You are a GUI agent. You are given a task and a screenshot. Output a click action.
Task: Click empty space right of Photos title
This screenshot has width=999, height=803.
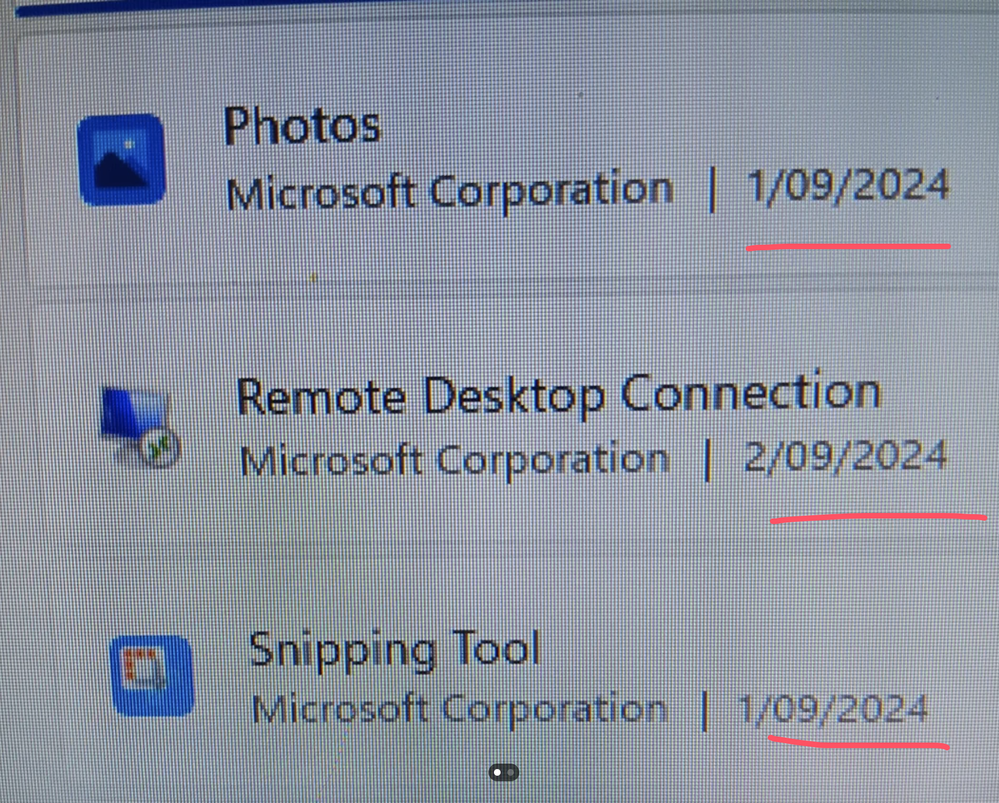pos(650,125)
